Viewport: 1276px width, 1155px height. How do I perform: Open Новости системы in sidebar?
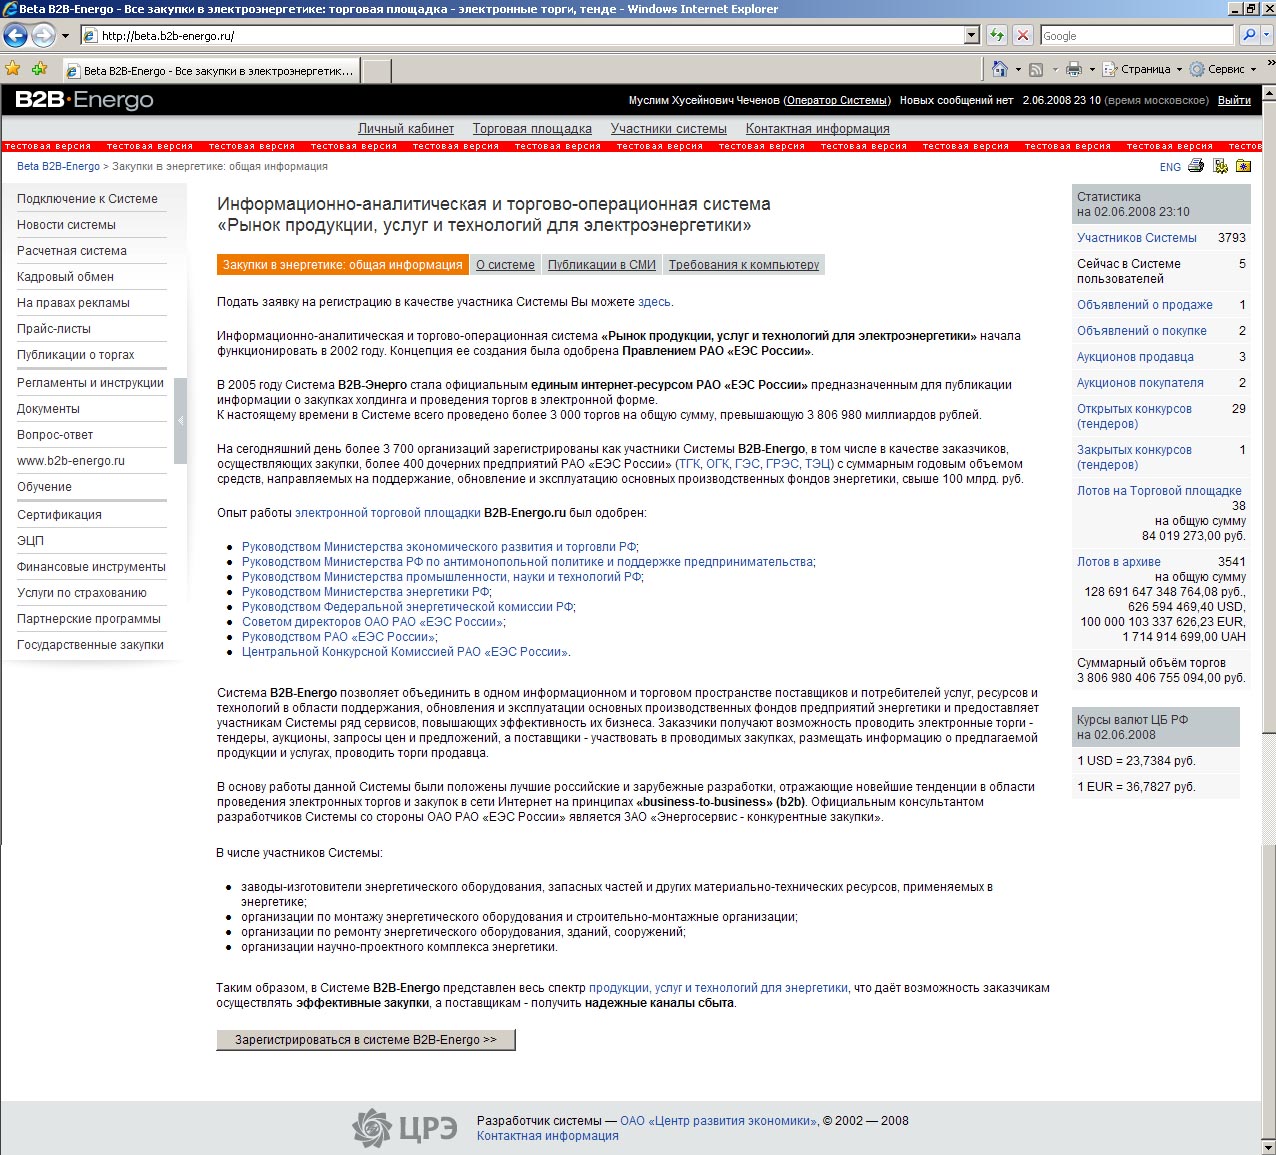pos(66,225)
